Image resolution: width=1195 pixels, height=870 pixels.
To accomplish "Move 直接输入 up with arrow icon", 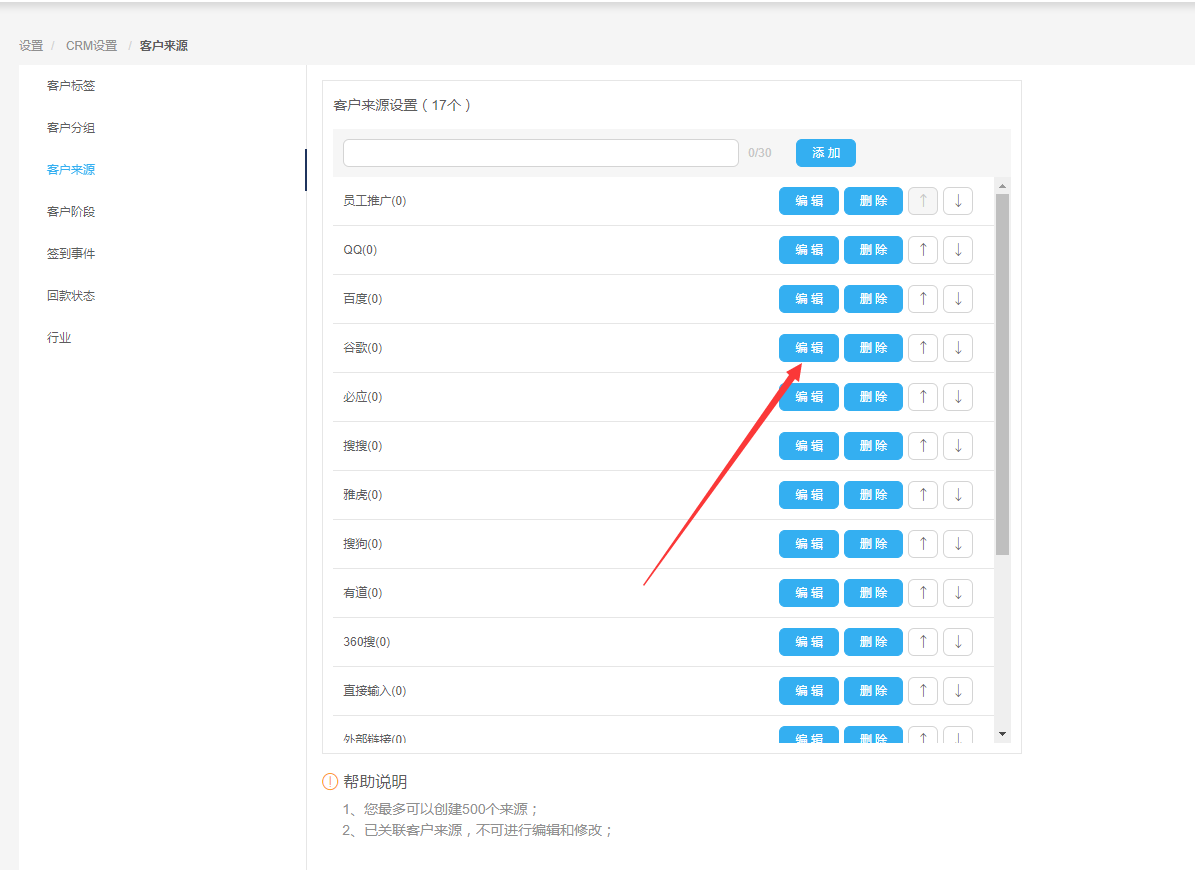I will (x=922, y=690).
